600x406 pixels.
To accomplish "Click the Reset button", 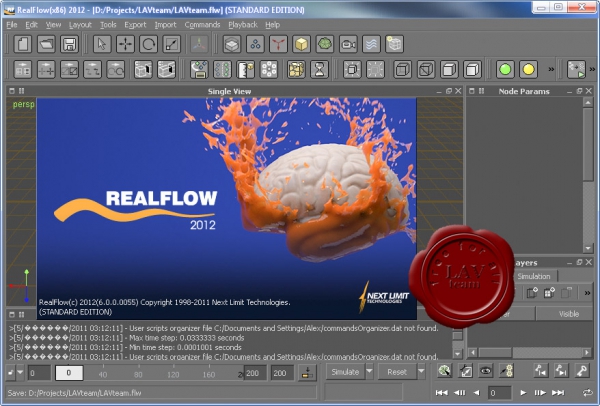I will (x=397, y=372).
